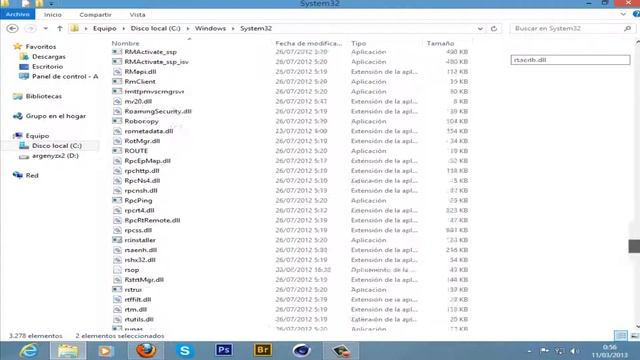This screenshot has height=360, width=640.
Task: Select the RMActivate_ssp application icon
Action: 117,52
